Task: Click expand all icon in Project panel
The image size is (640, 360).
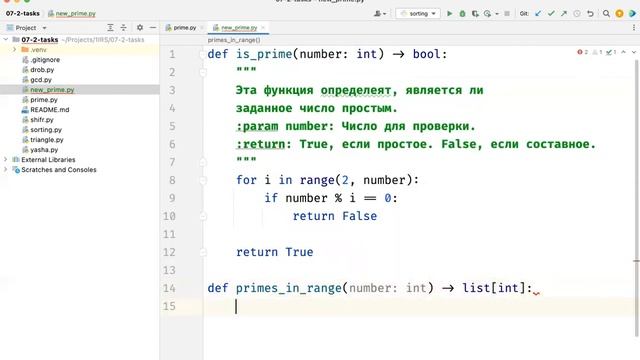Action: coord(110,28)
